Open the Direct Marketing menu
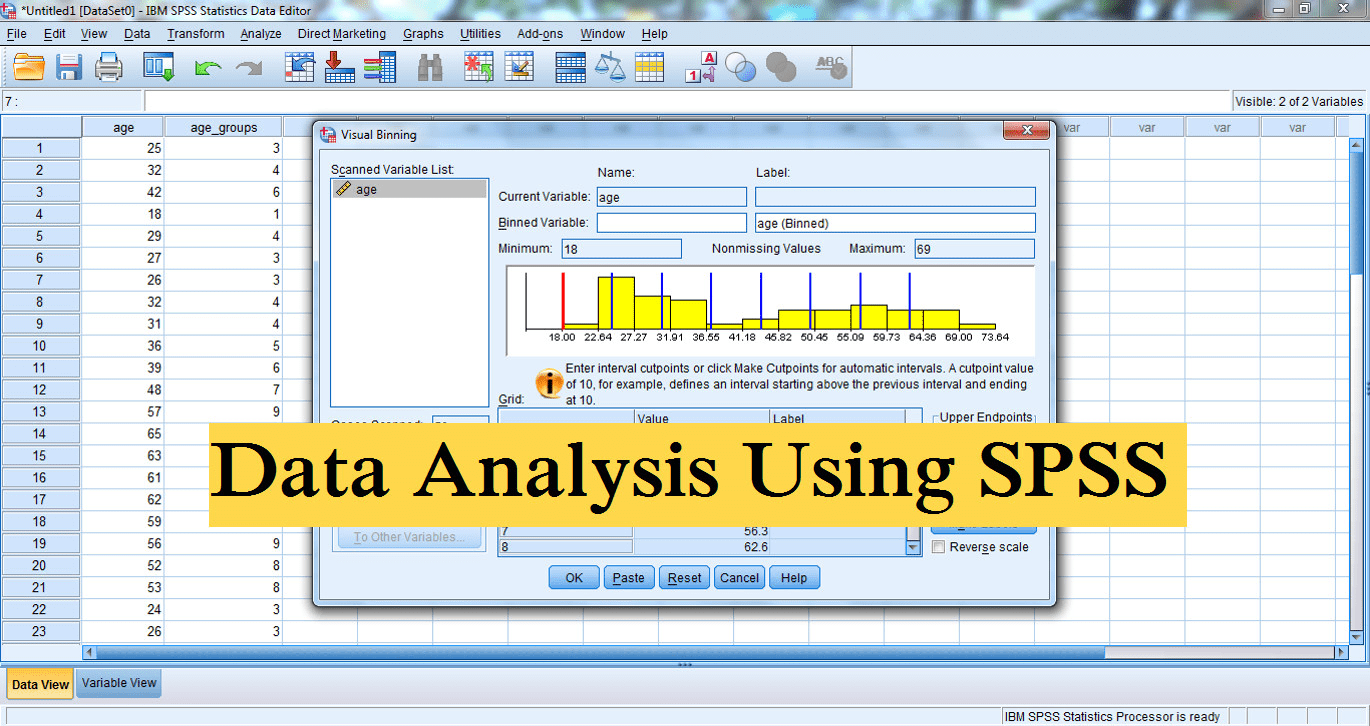The height and width of the screenshot is (726, 1370). (341, 33)
